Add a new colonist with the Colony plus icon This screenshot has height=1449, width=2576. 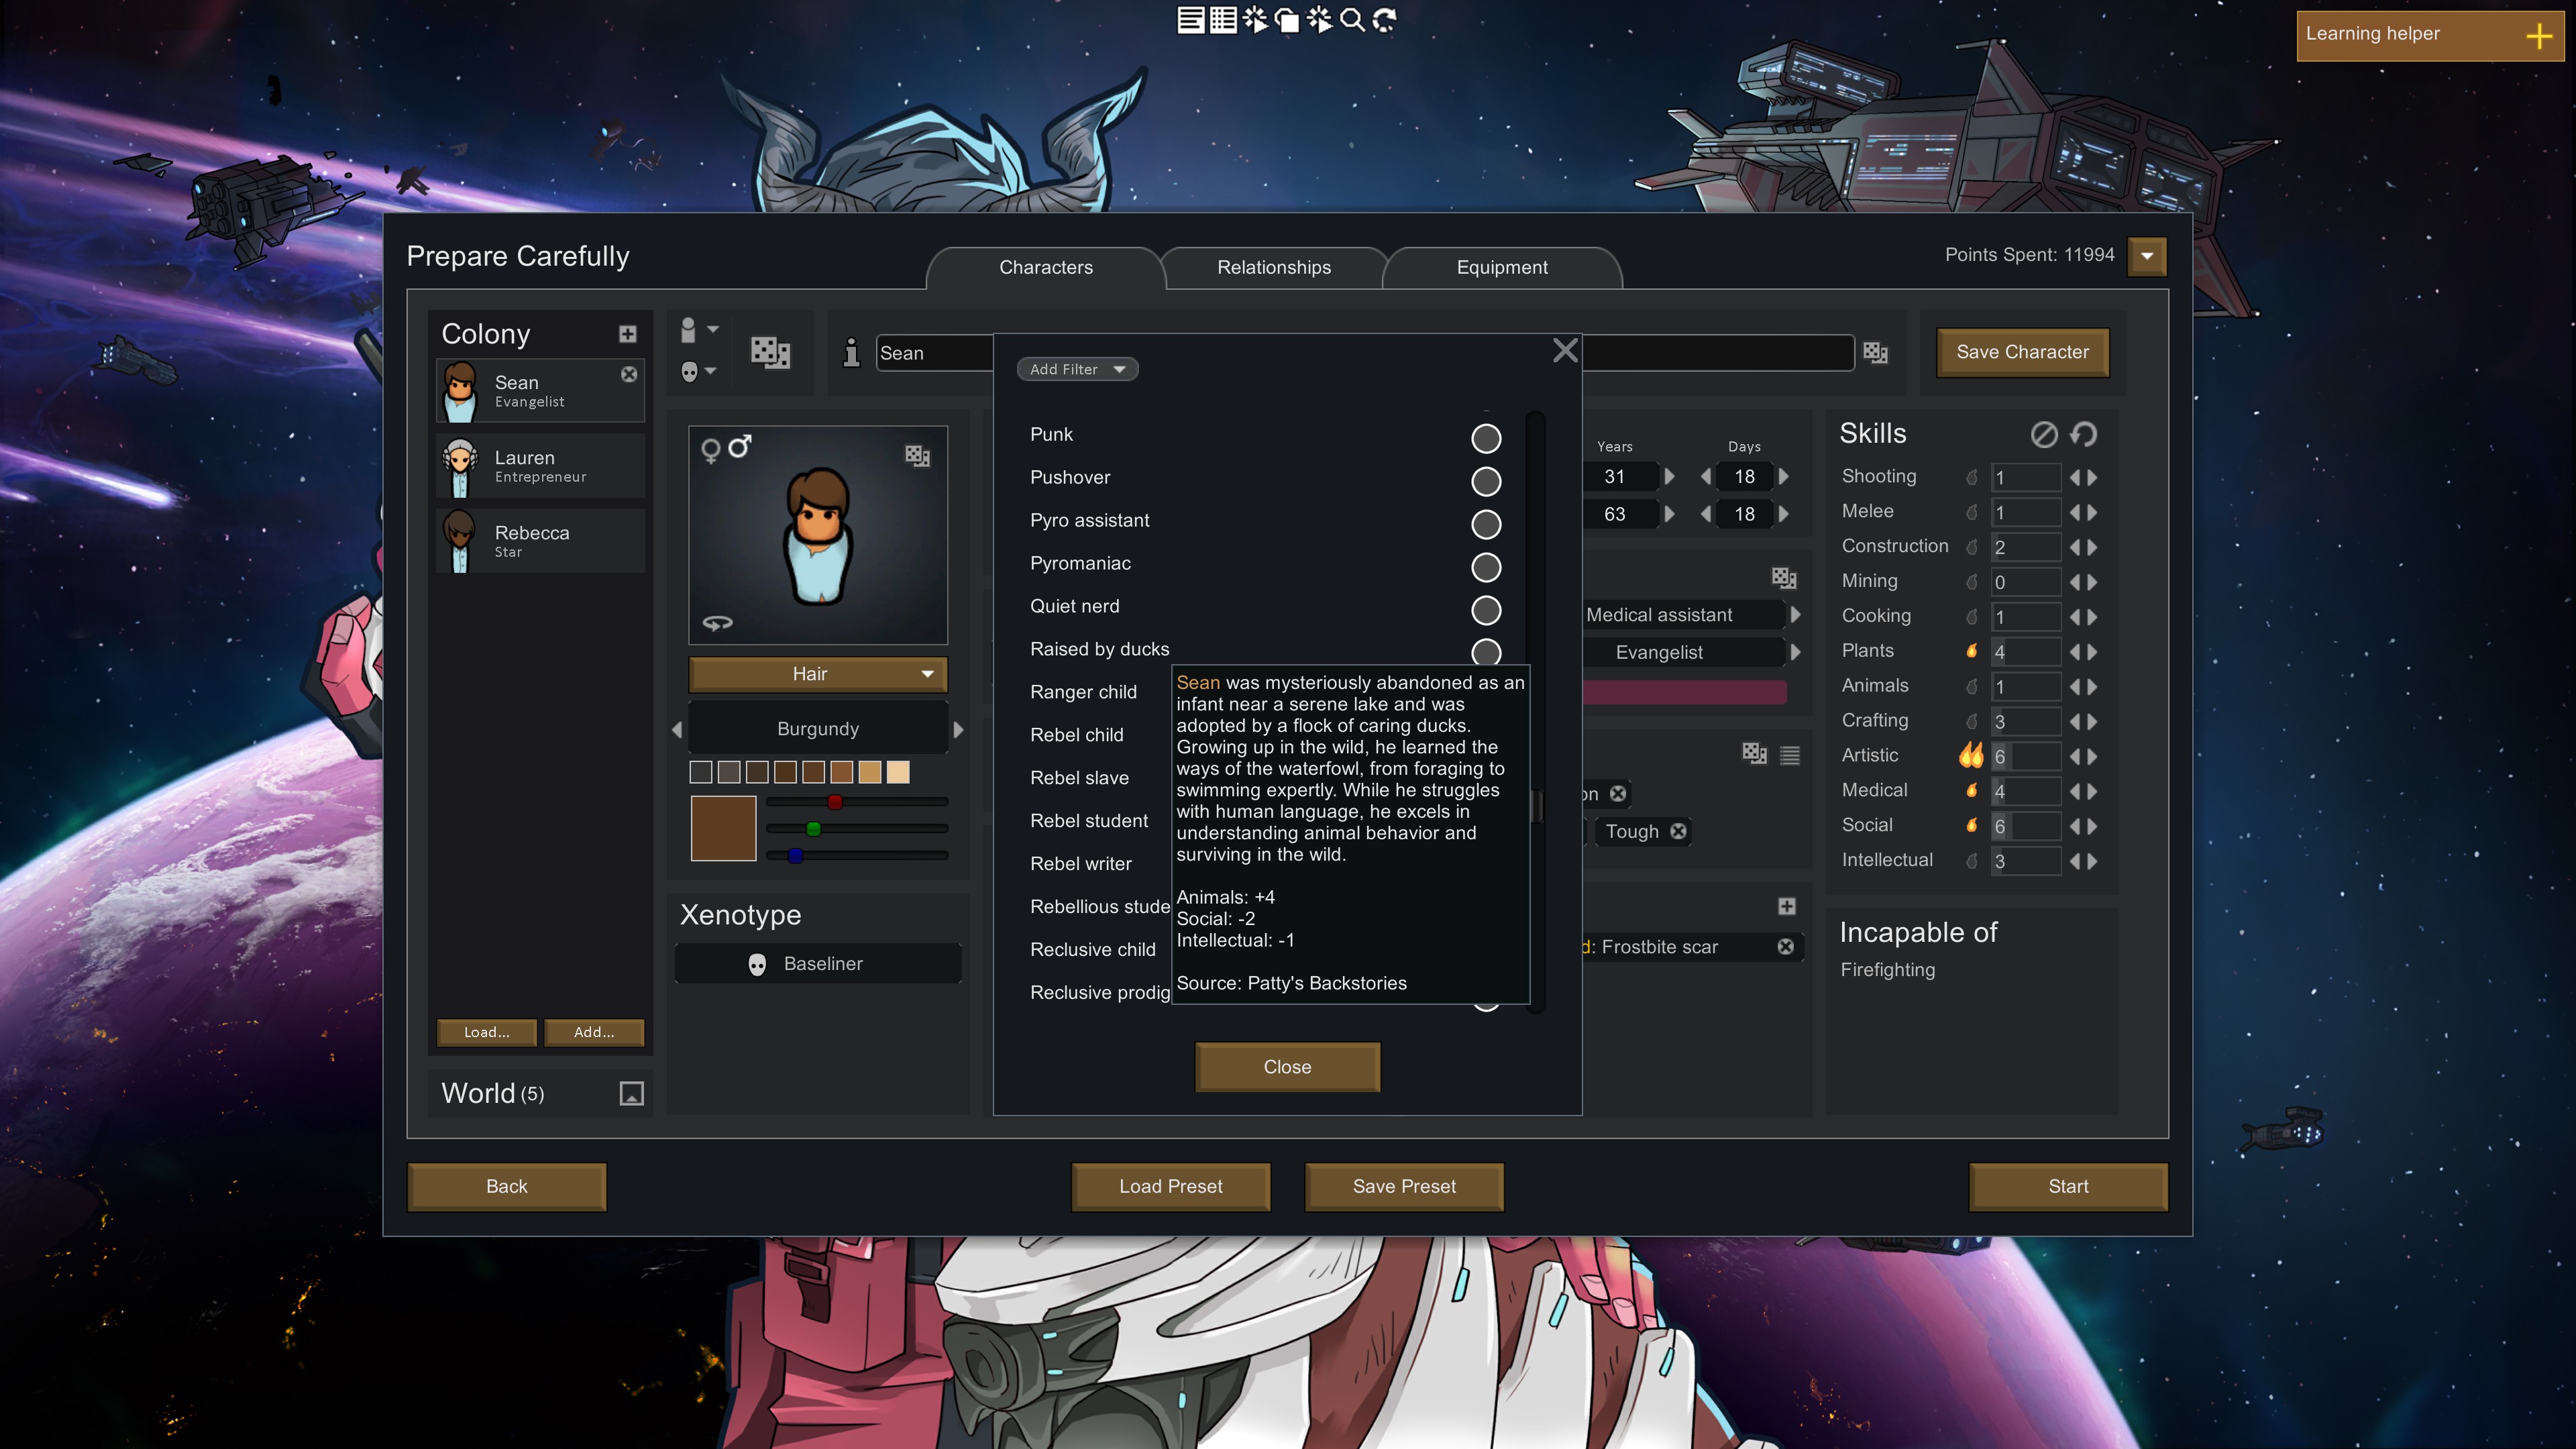click(627, 334)
